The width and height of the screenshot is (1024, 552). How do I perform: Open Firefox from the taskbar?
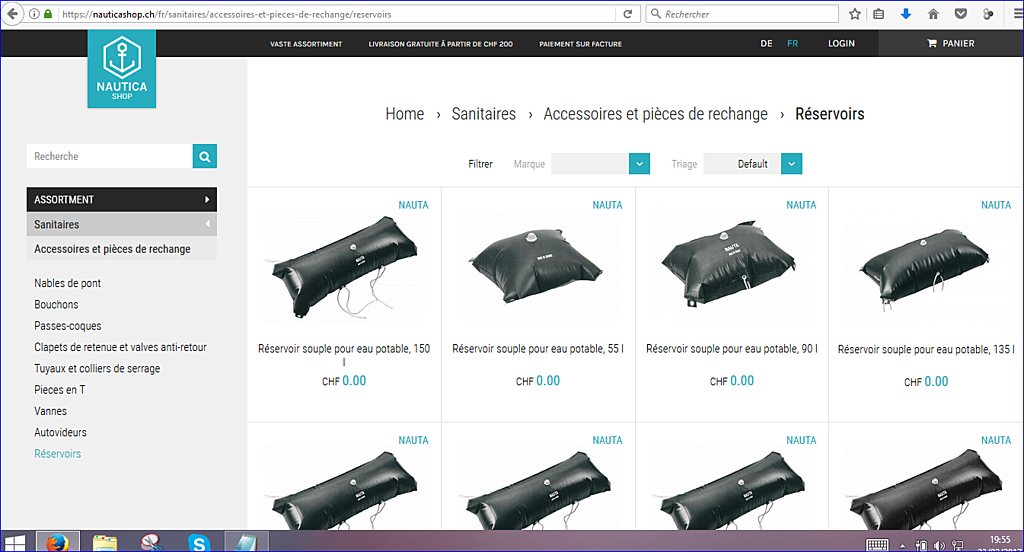point(58,542)
